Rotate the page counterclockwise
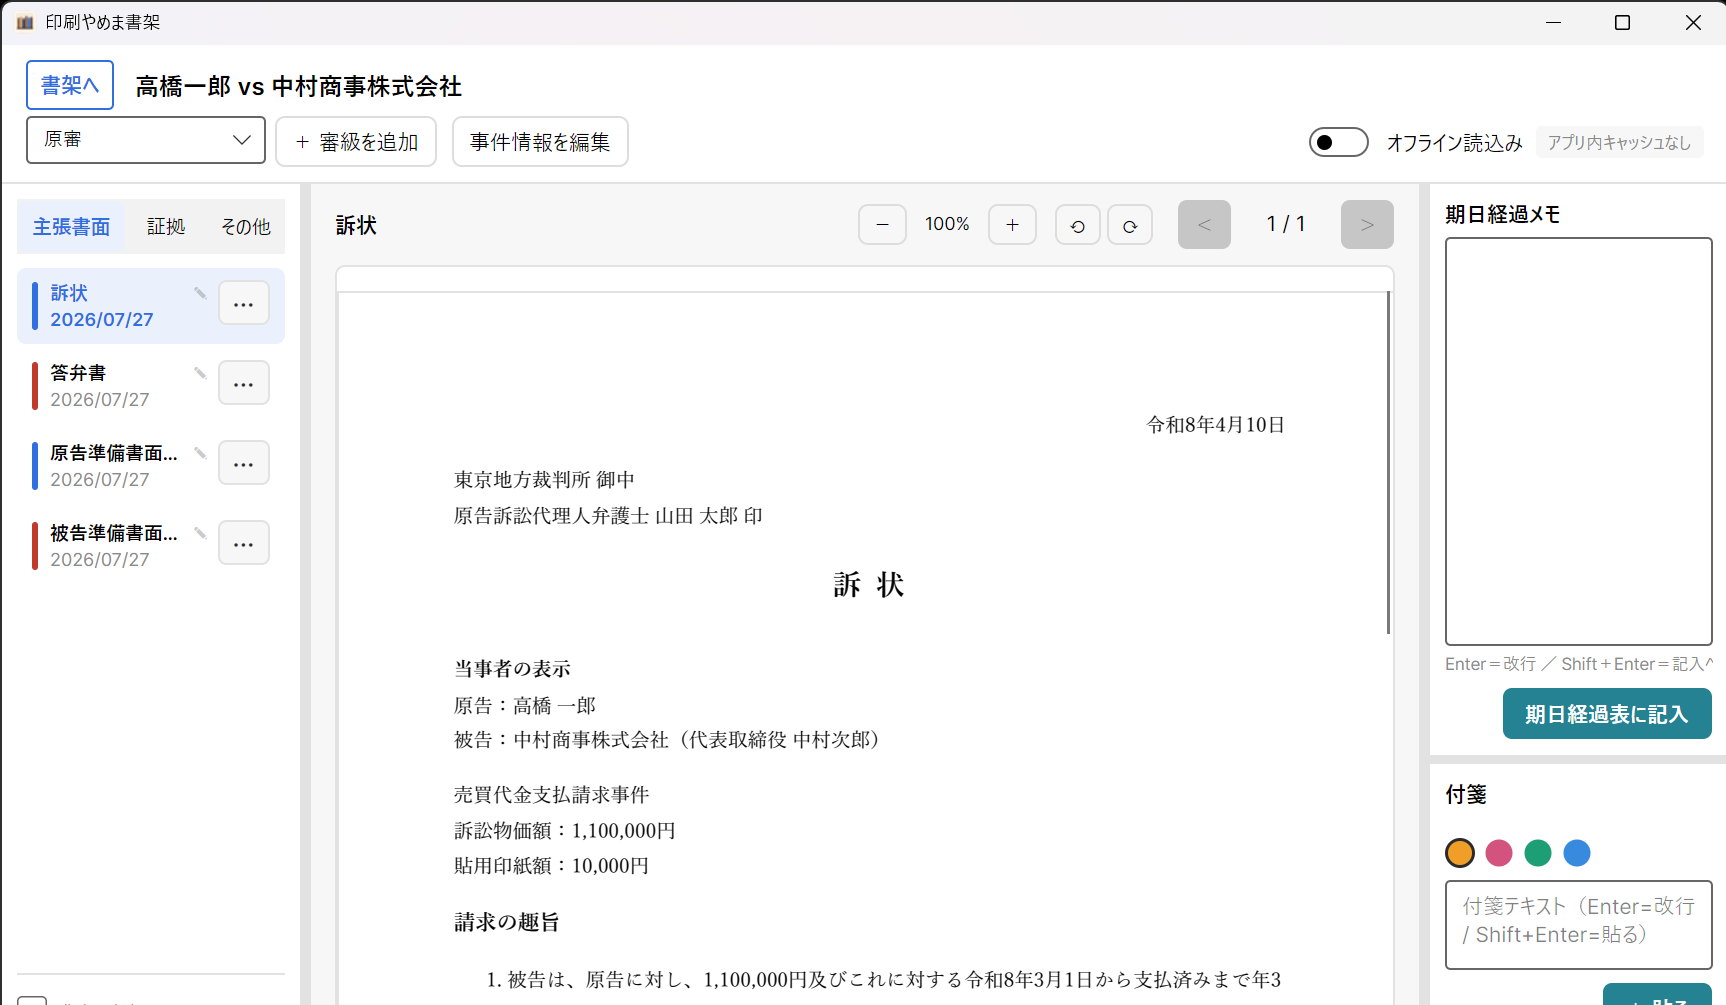The height and width of the screenshot is (1005, 1726). [1078, 225]
